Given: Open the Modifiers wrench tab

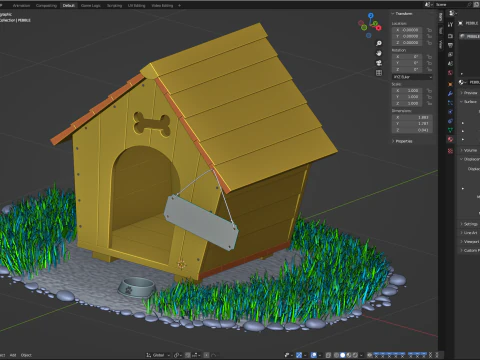Looking at the screenshot, I should click(x=450, y=94).
